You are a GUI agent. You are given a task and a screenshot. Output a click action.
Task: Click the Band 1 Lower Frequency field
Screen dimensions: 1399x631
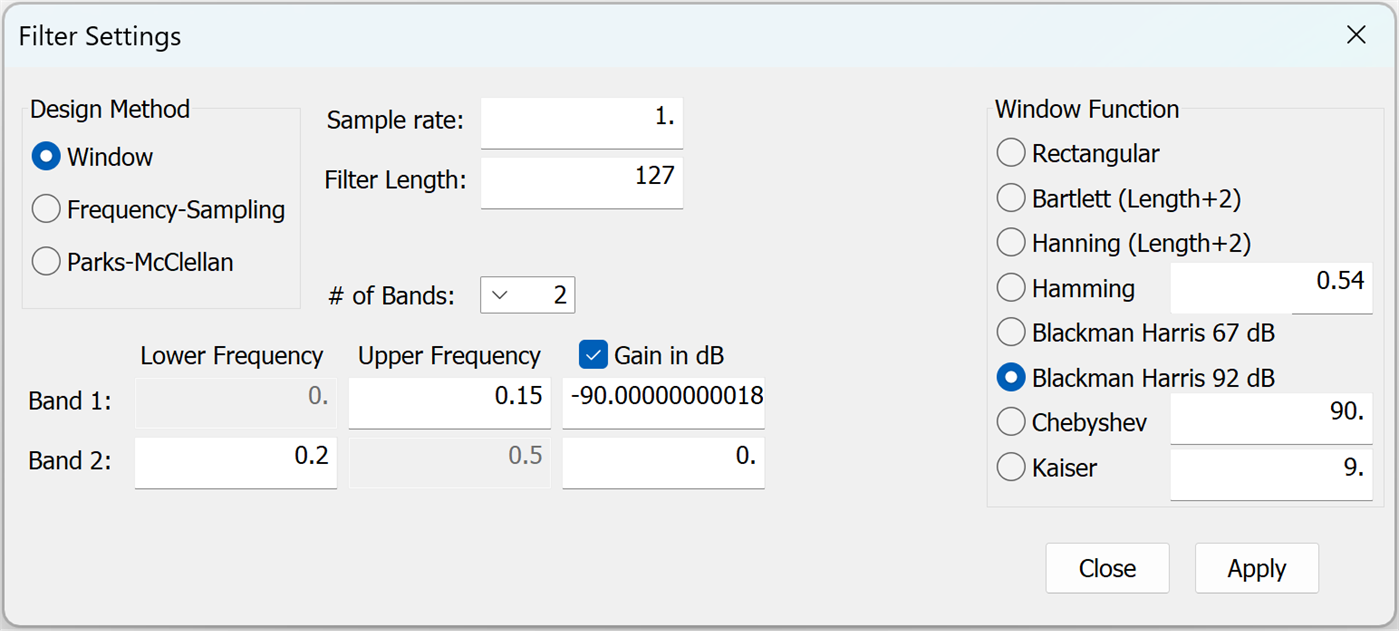point(236,402)
